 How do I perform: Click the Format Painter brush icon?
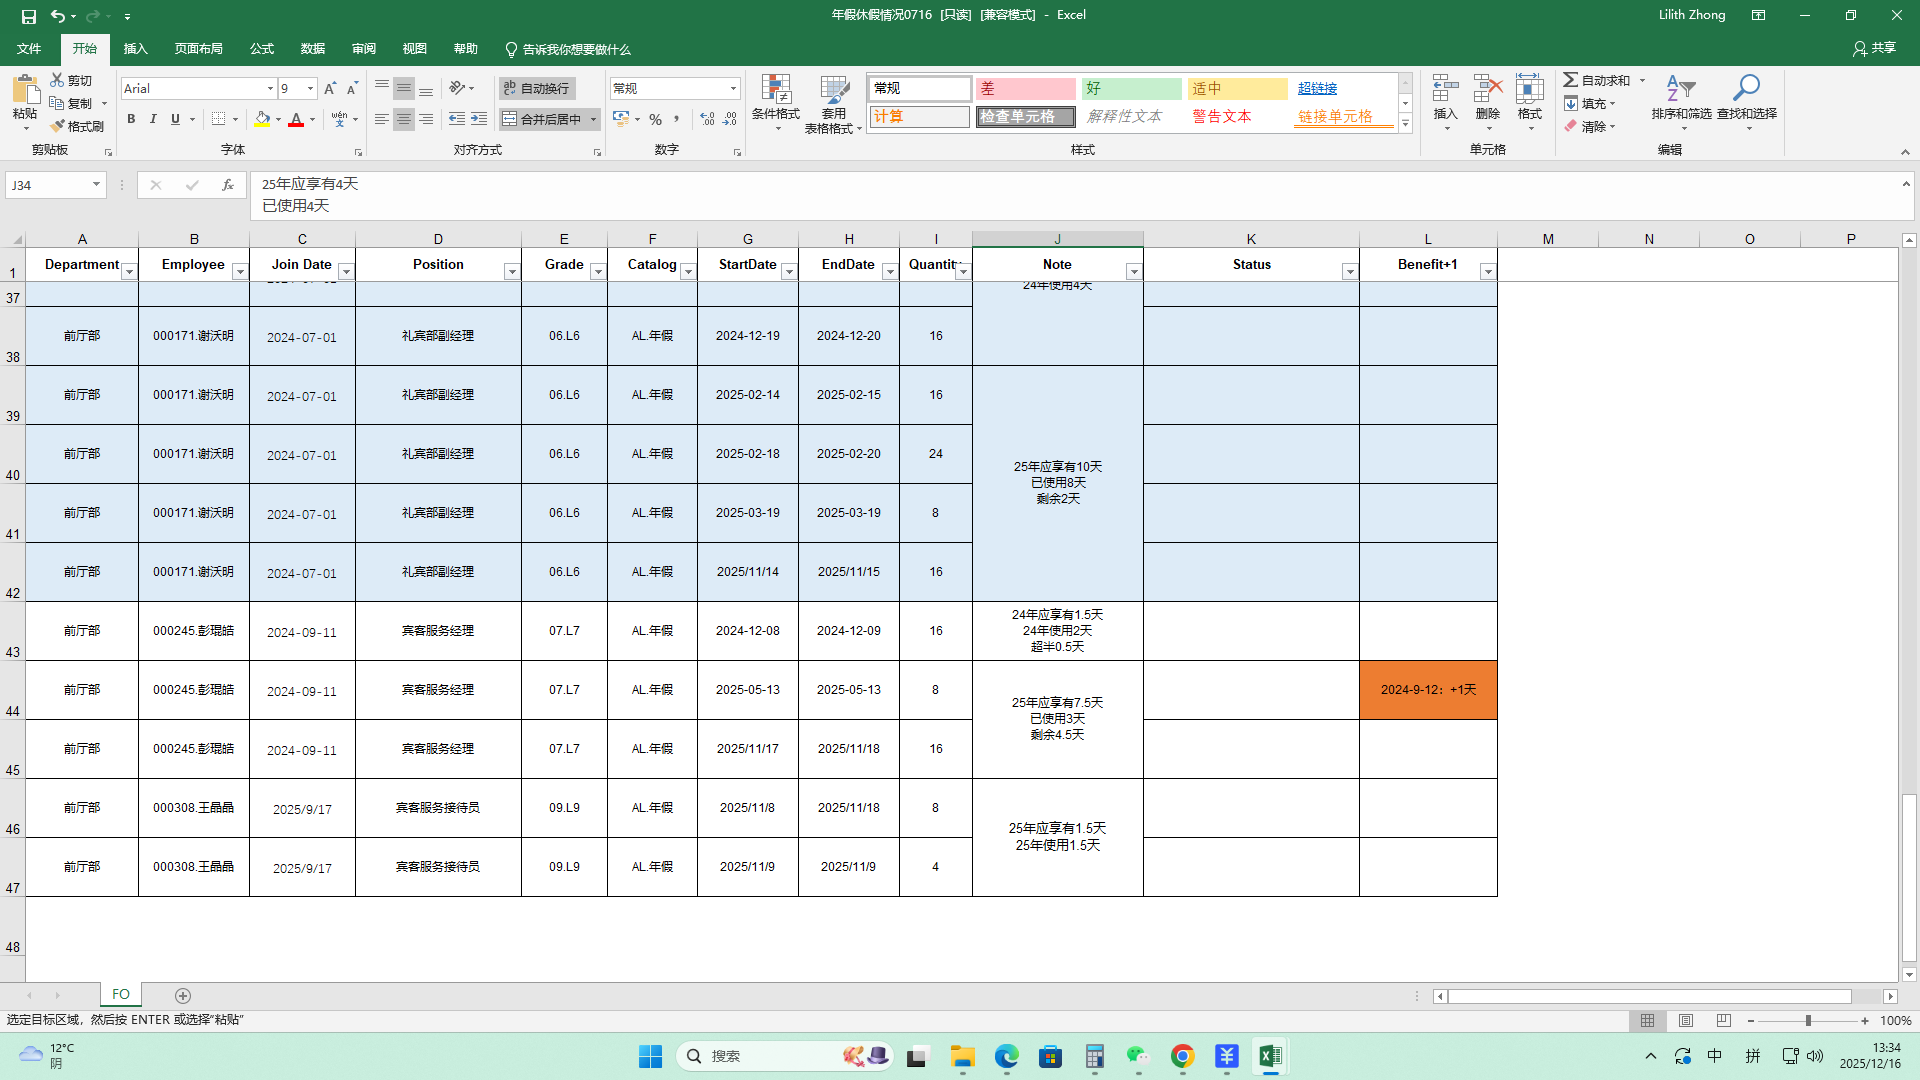[58, 126]
